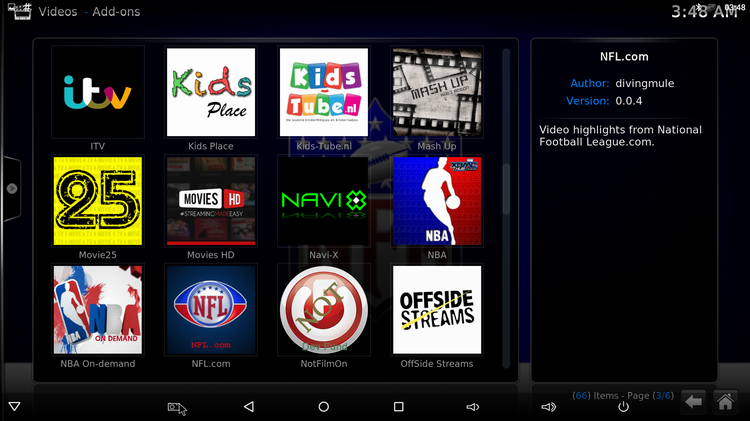
Task: Go to Kodi home screen icon
Action: (x=726, y=401)
